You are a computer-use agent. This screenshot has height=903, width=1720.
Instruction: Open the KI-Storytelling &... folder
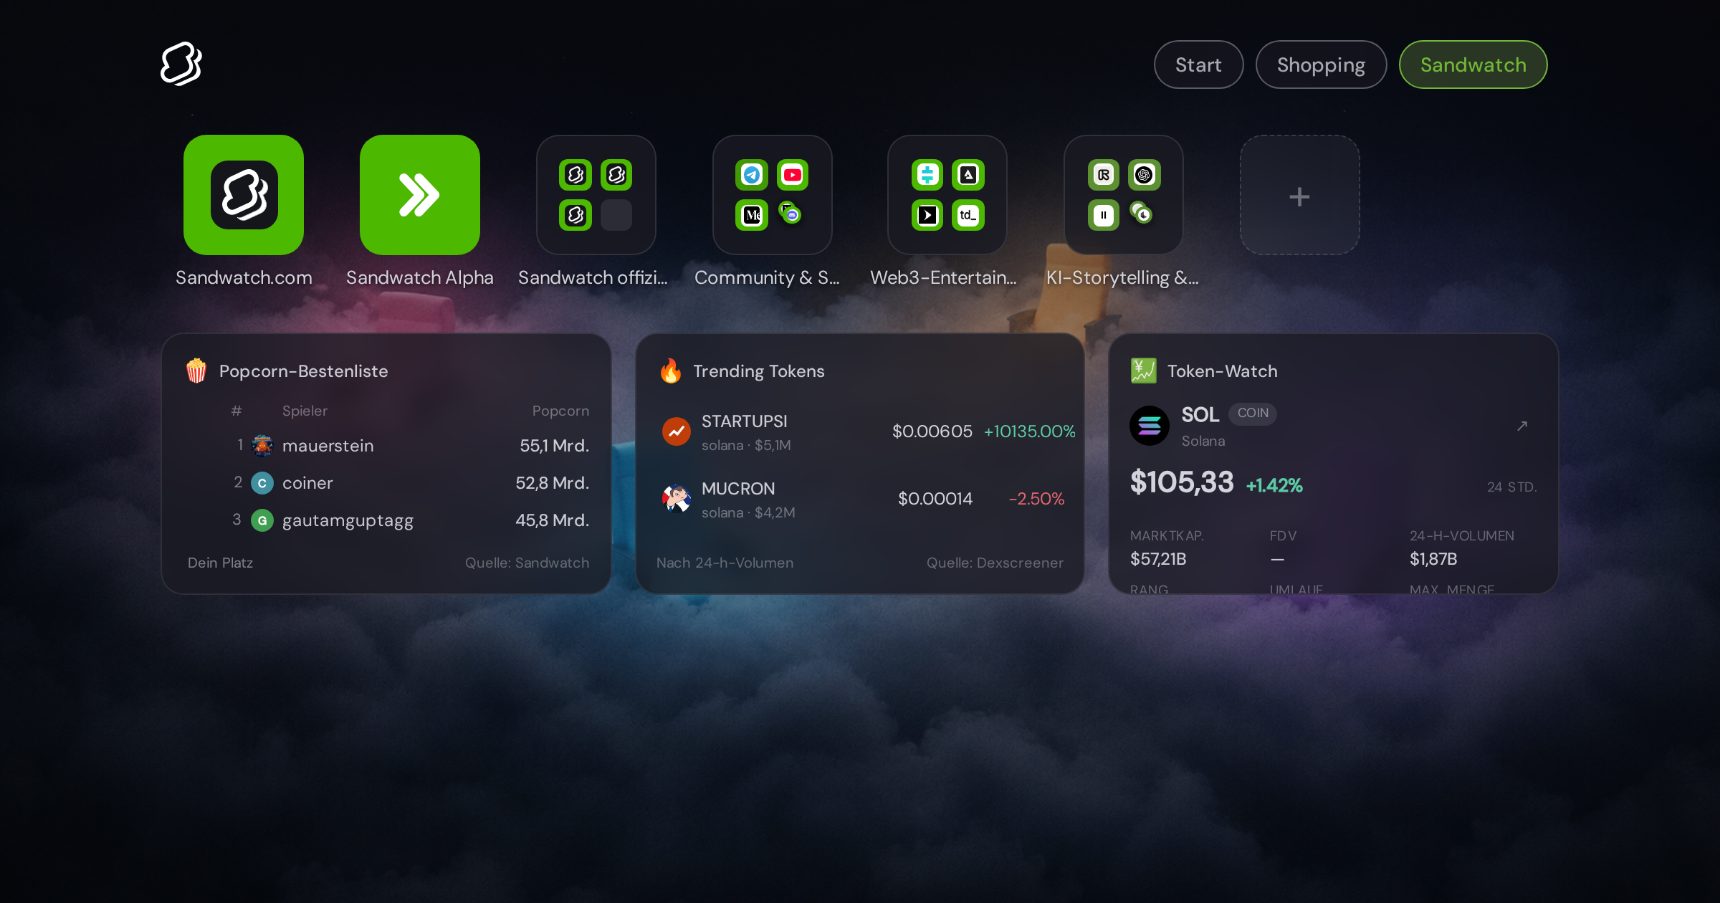(1123, 195)
